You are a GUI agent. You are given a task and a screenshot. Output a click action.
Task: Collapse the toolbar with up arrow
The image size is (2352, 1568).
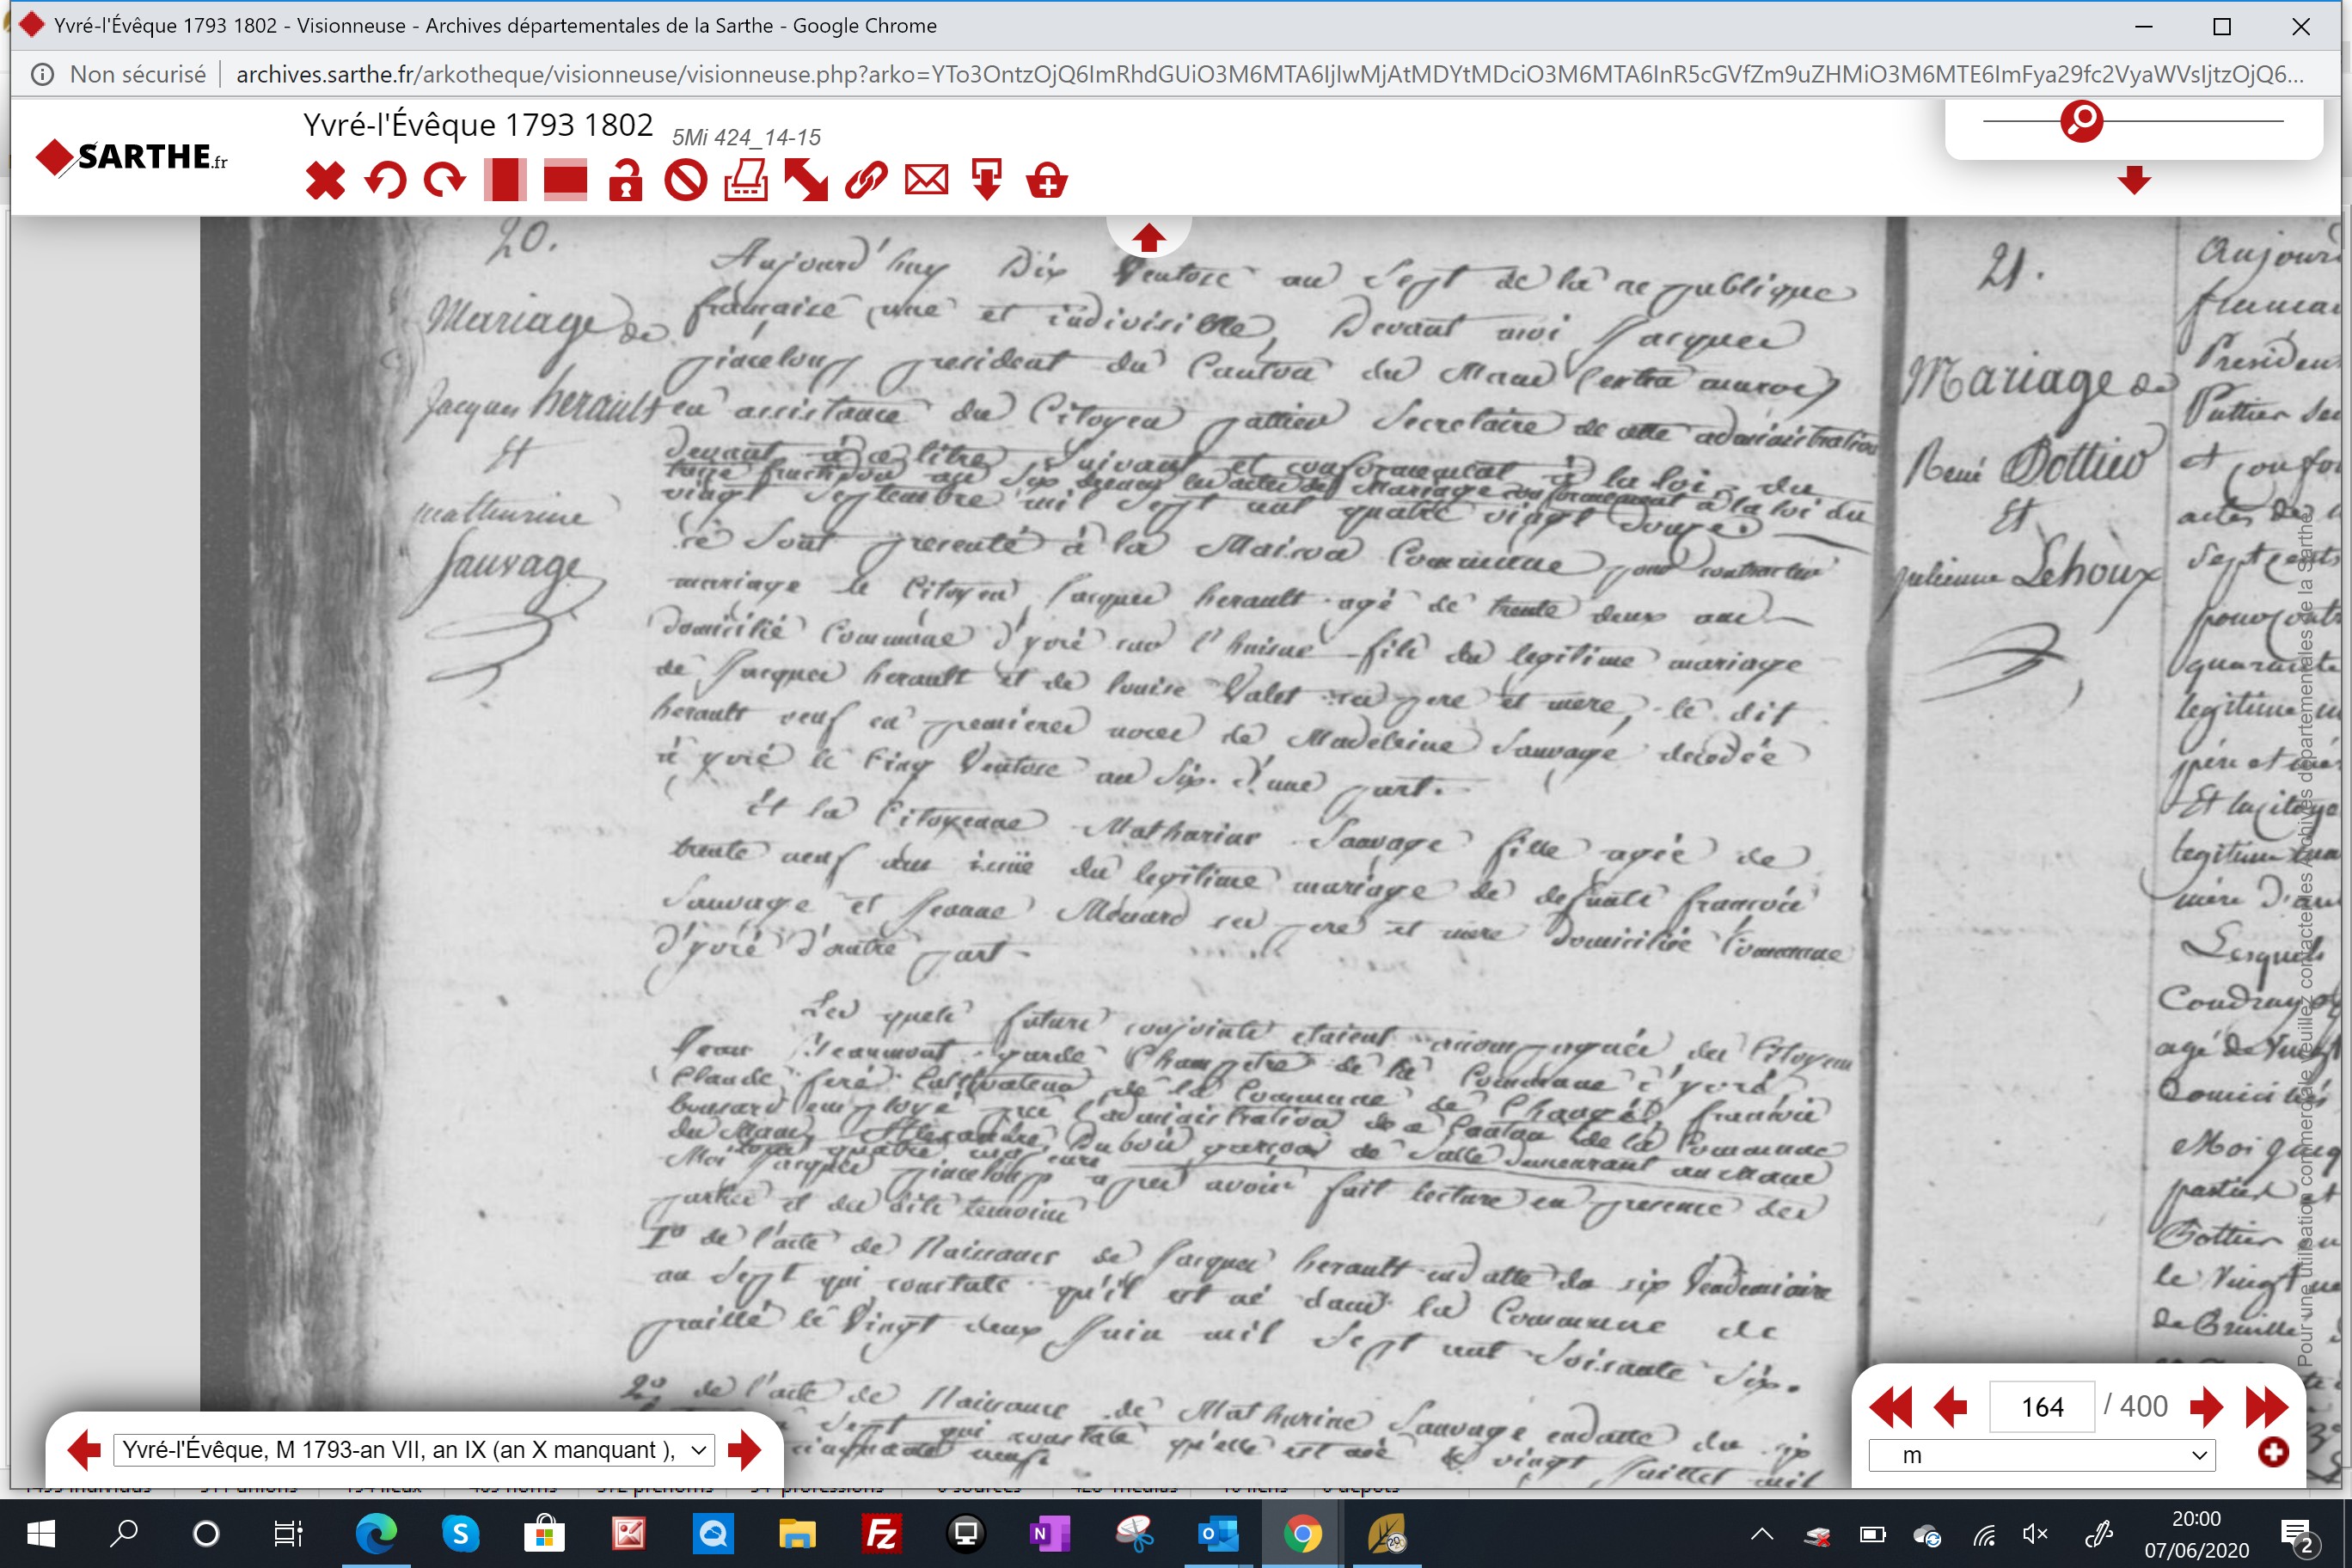(1148, 238)
